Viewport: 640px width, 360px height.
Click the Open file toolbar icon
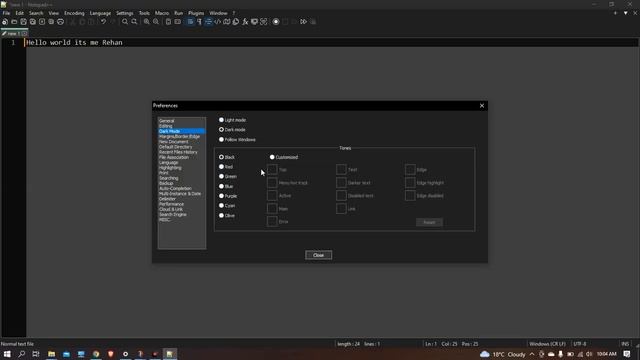pos(14,22)
